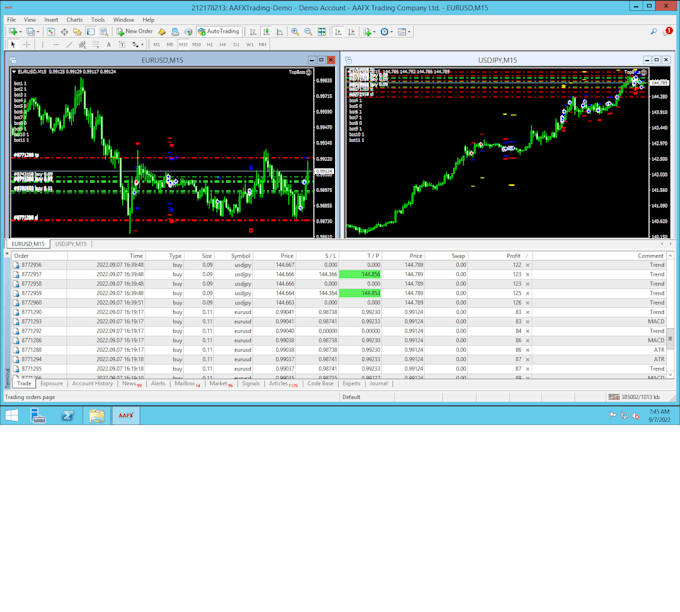Select the M1 timeframe
This screenshot has height=612, width=680.
pyautogui.click(x=157, y=44)
